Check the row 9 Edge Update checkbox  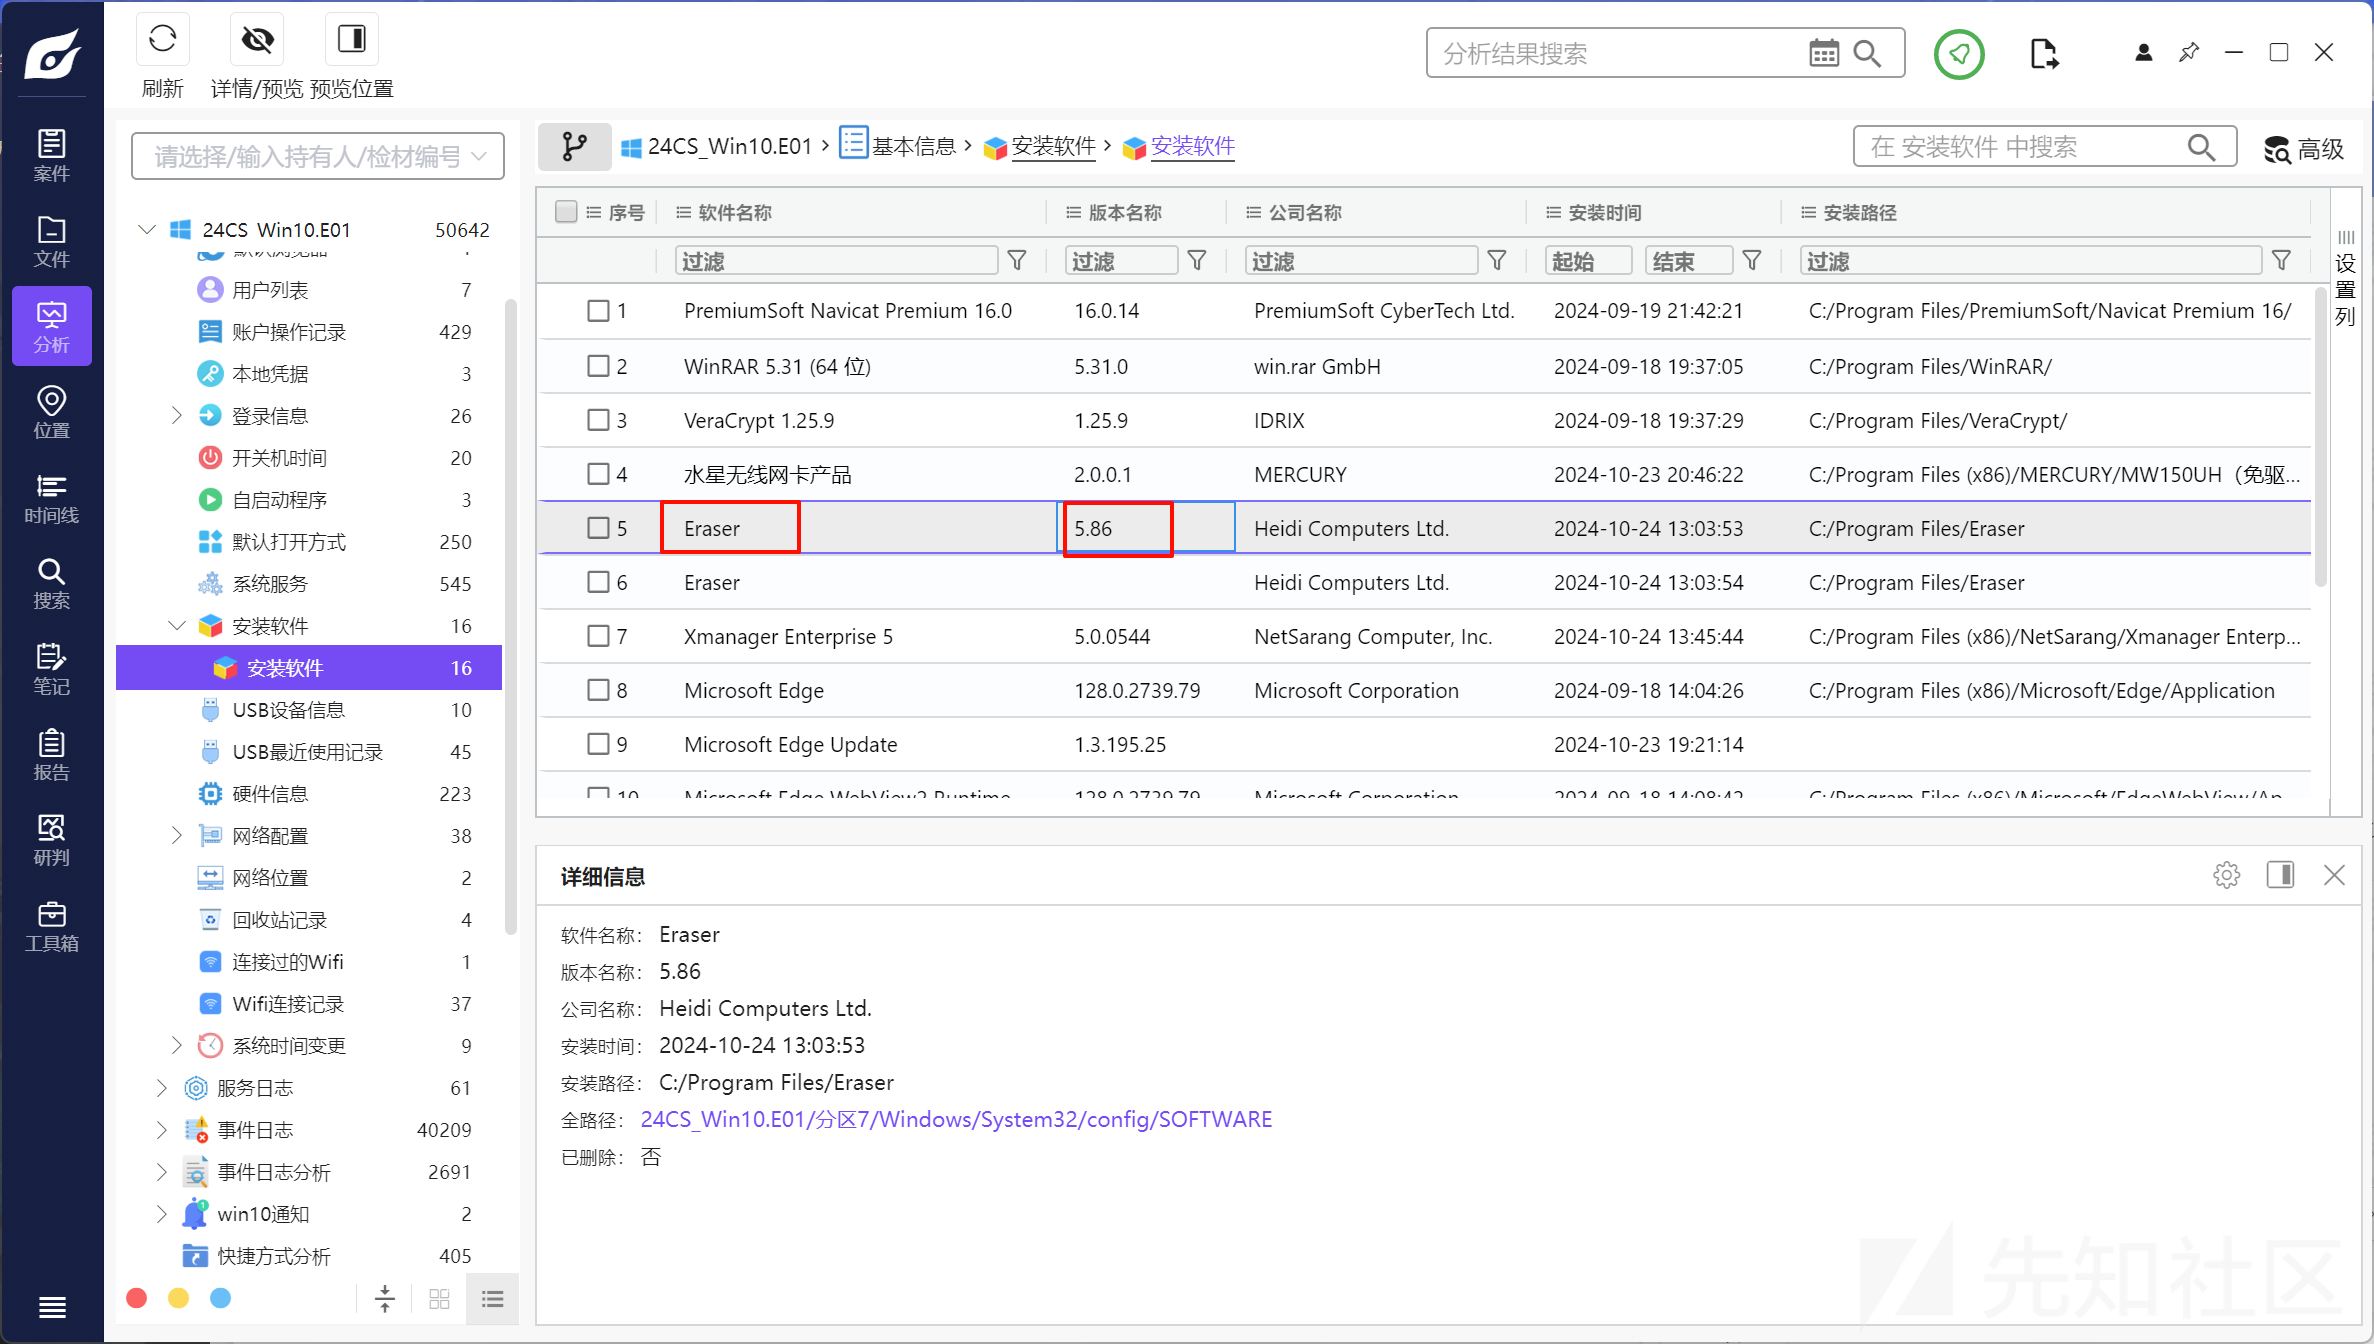point(598,744)
